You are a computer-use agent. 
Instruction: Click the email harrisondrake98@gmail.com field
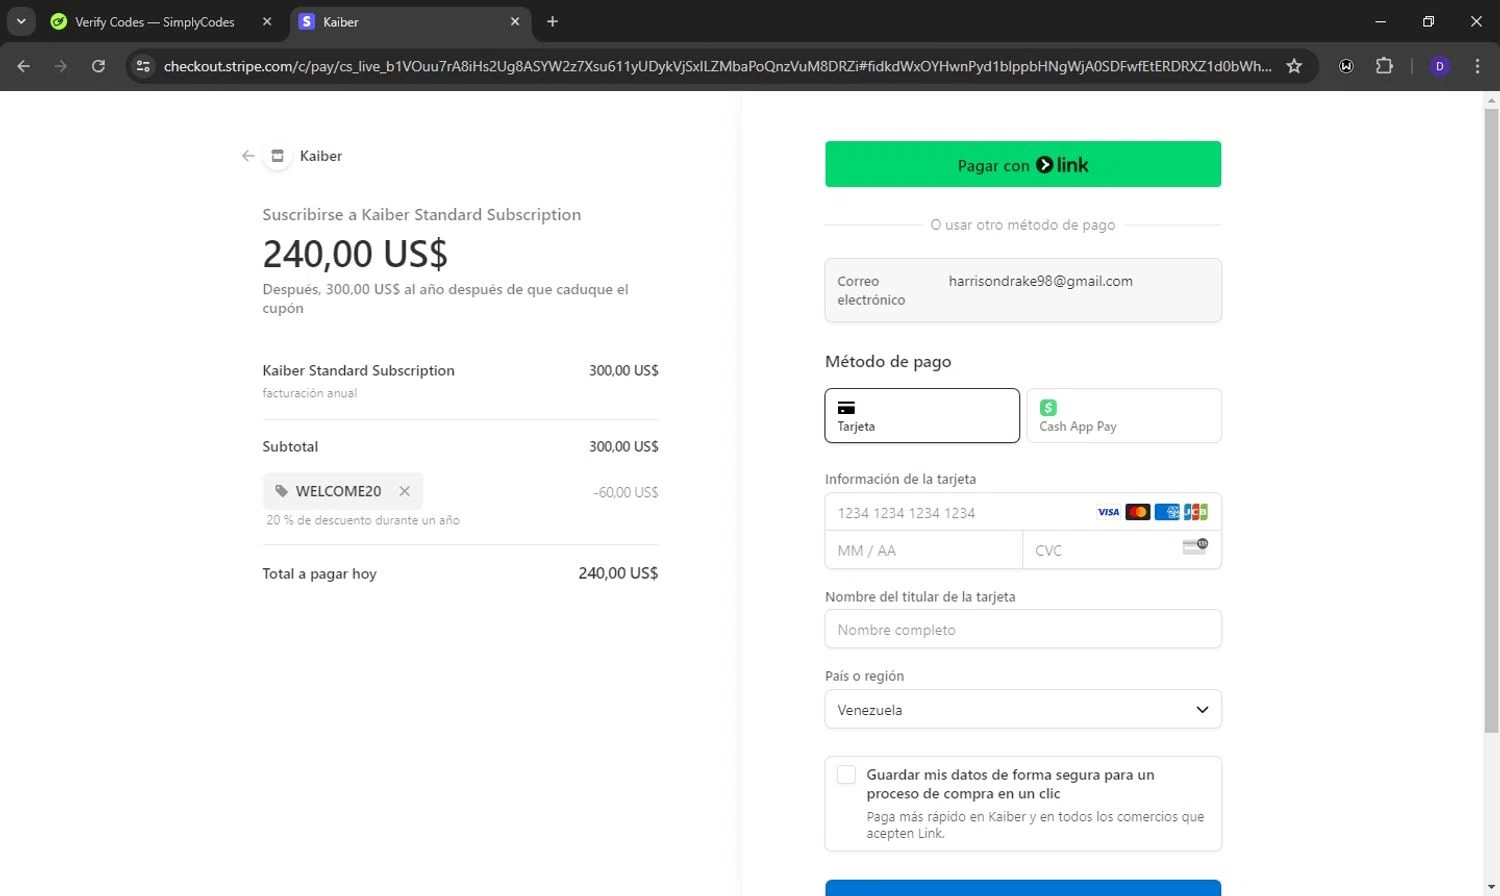pyautogui.click(x=1023, y=290)
